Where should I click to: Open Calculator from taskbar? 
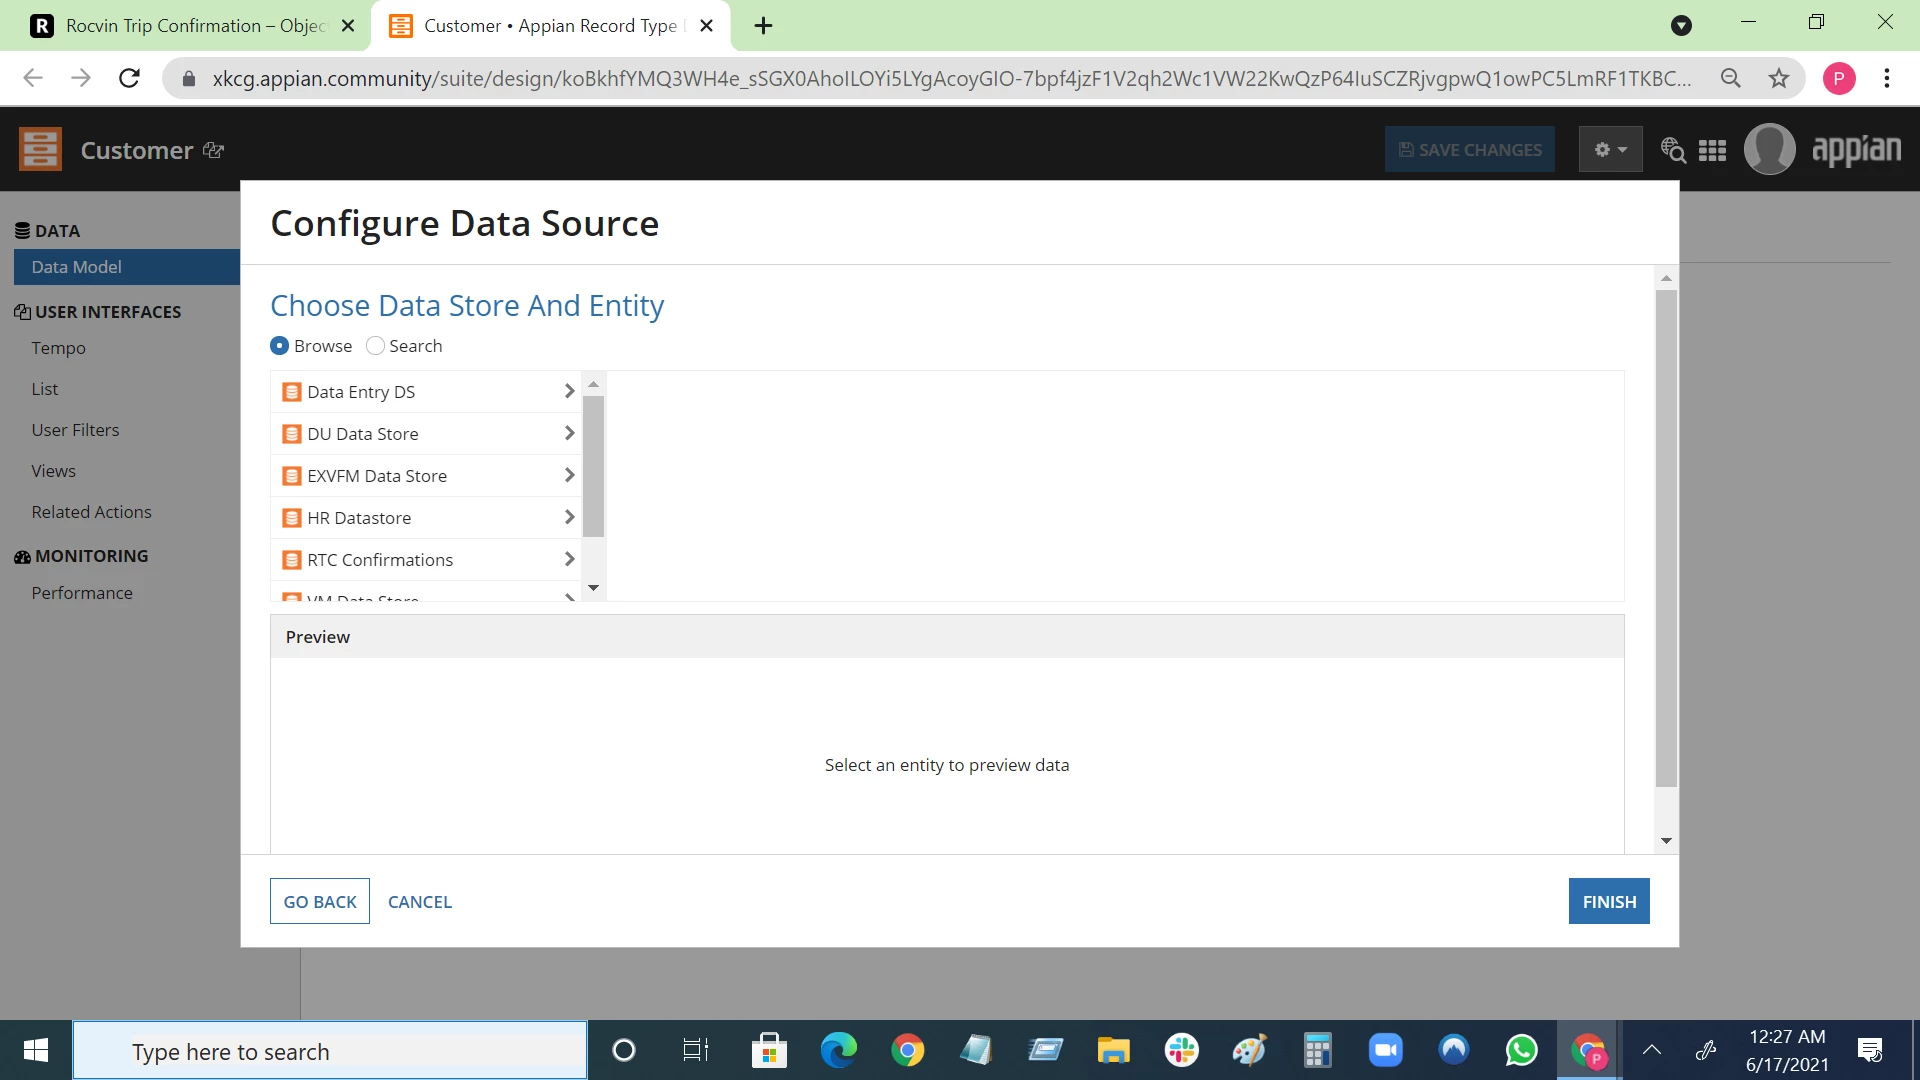tap(1318, 1050)
